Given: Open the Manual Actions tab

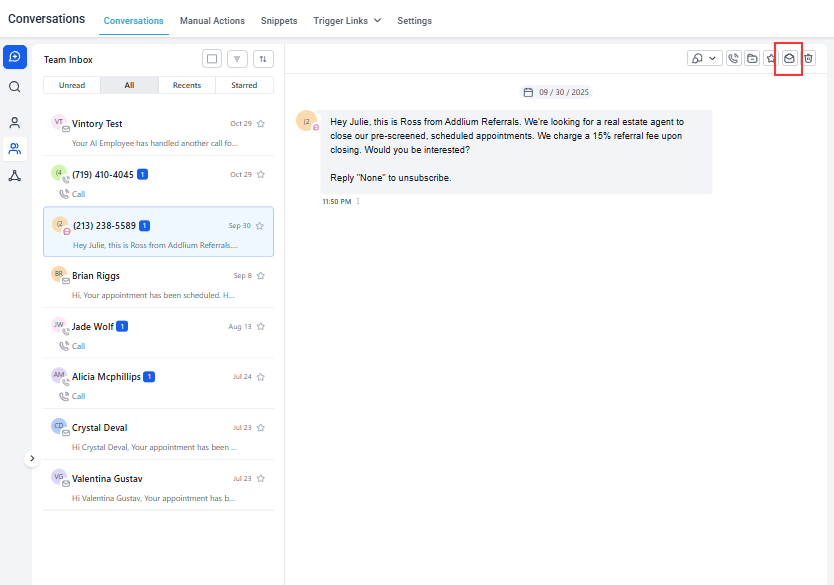Looking at the screenshot, I should (212, 20).
